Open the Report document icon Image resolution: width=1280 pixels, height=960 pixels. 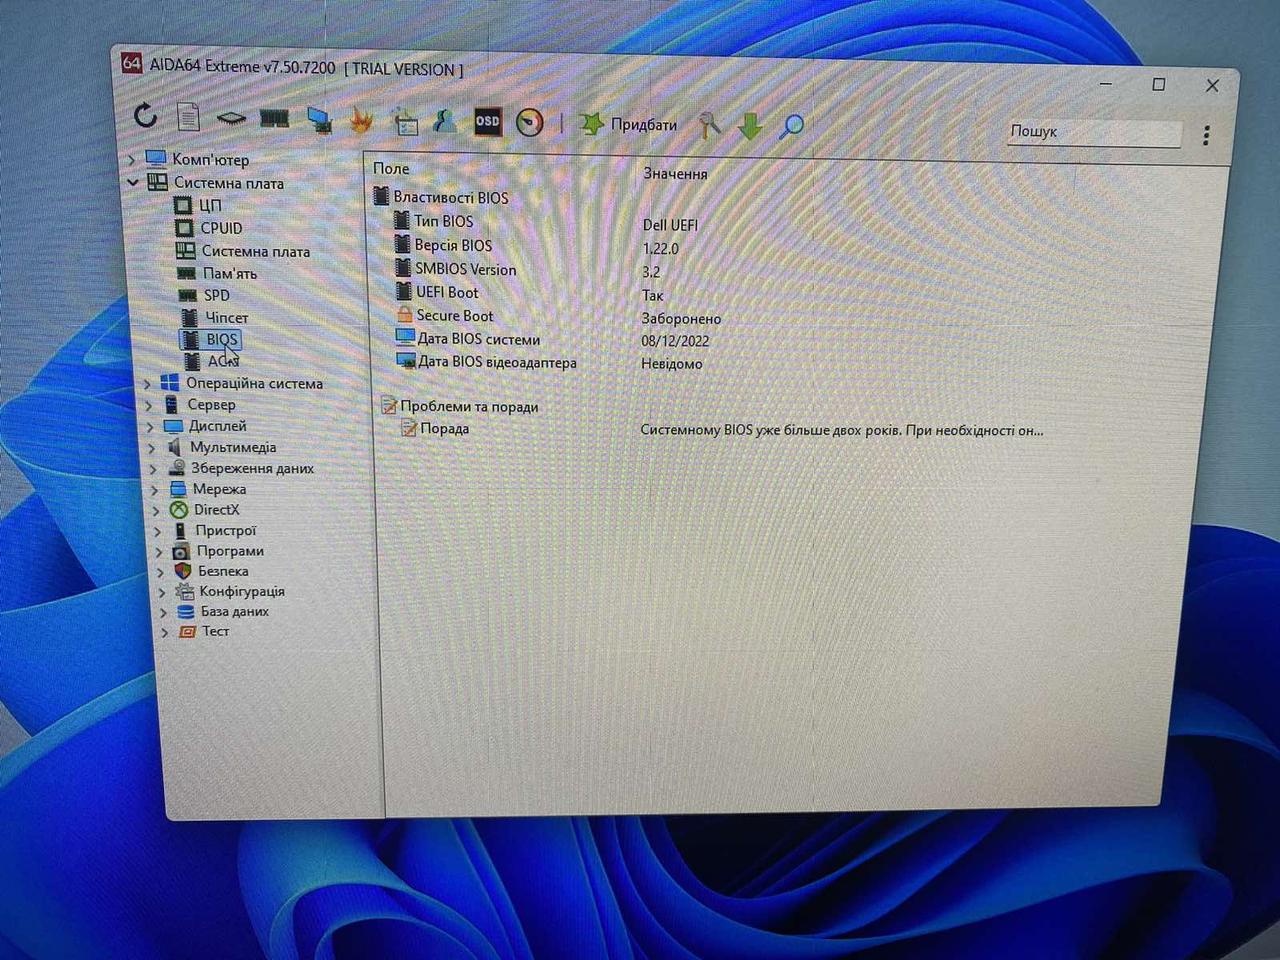188,117
